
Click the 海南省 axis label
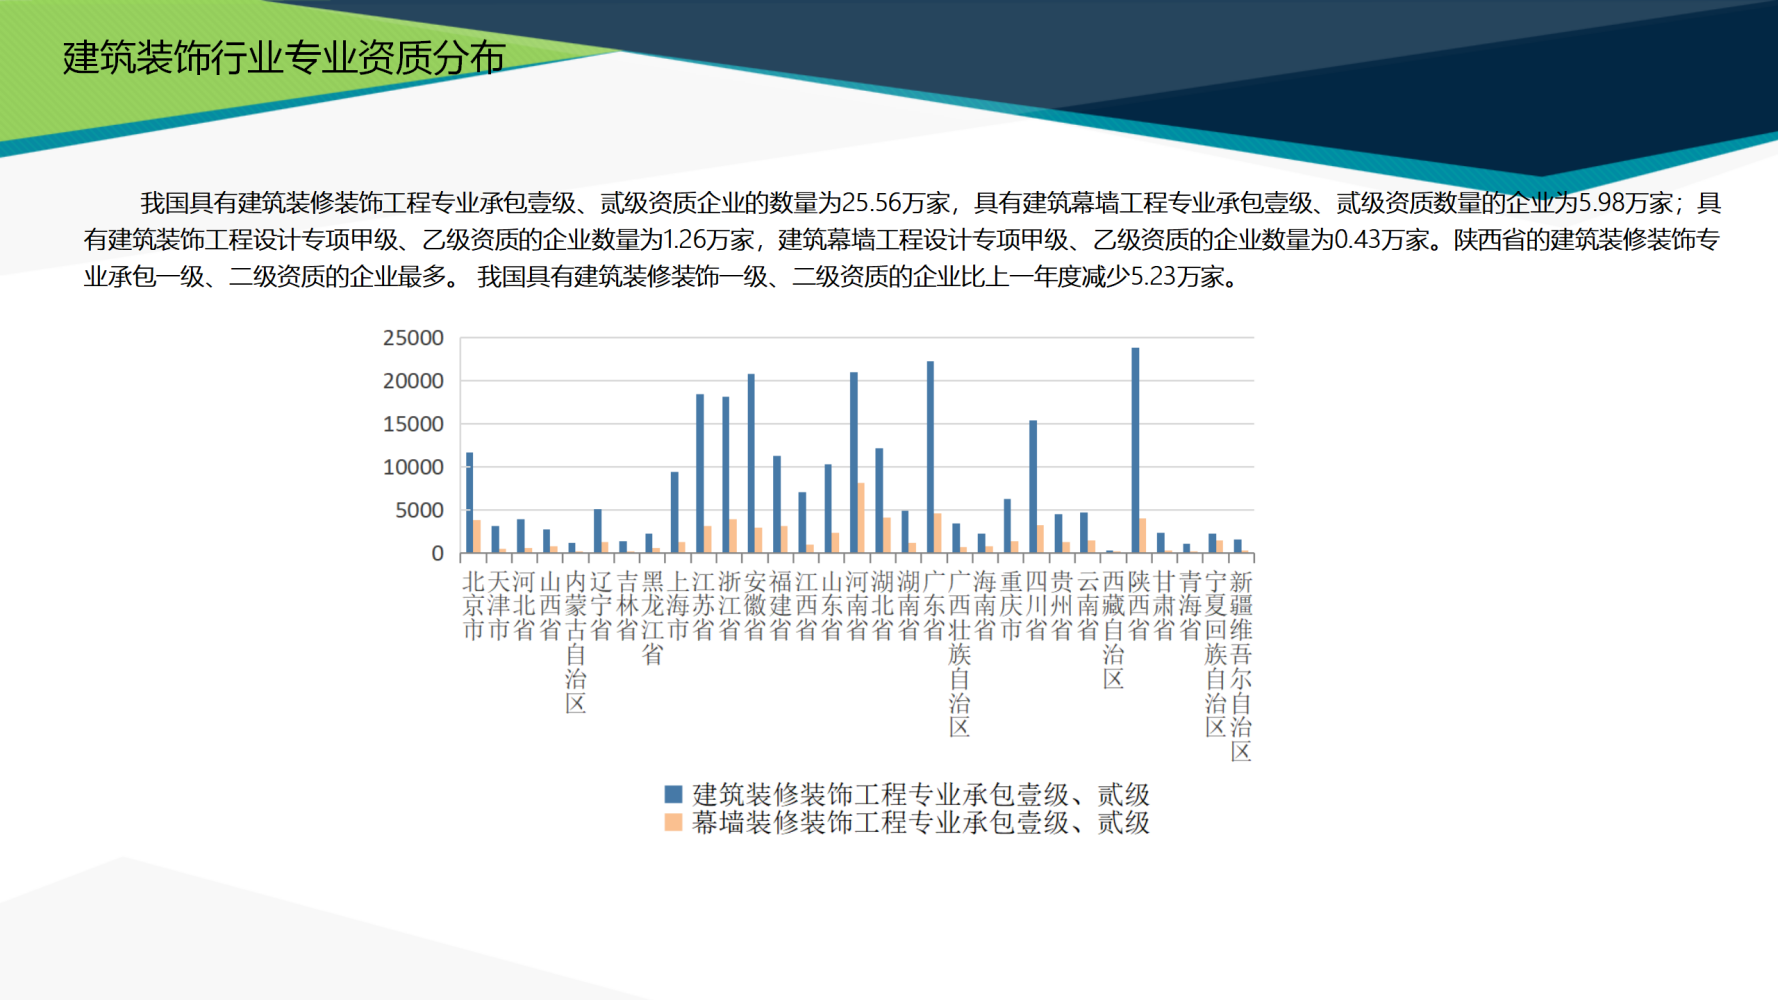pyautogui.click(x=985, y=605)
